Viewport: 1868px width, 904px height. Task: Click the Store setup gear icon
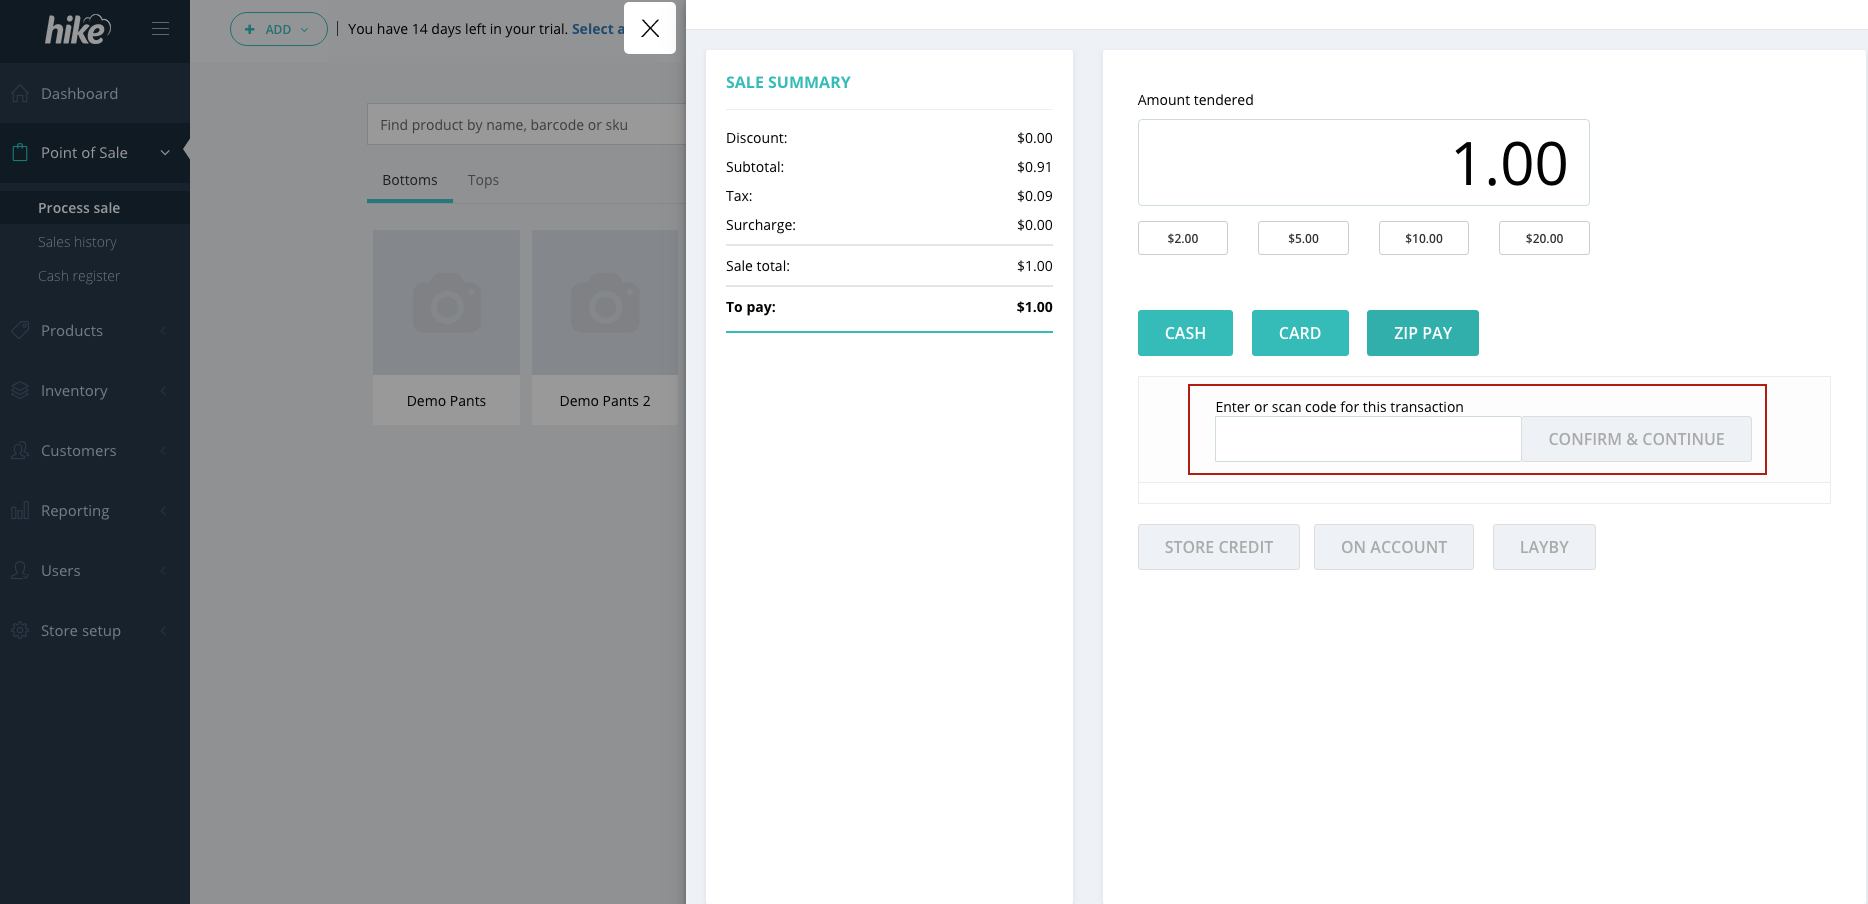[20, 630]
